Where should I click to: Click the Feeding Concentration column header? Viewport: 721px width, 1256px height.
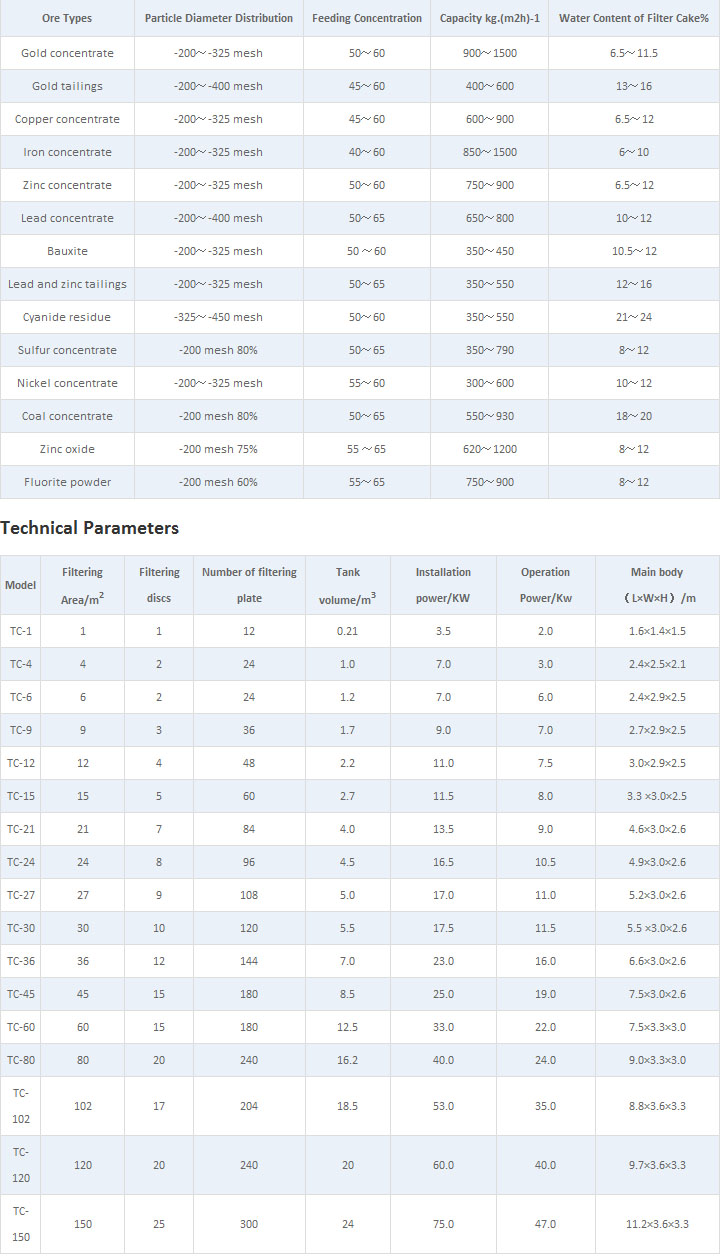[x=367, y=18]
